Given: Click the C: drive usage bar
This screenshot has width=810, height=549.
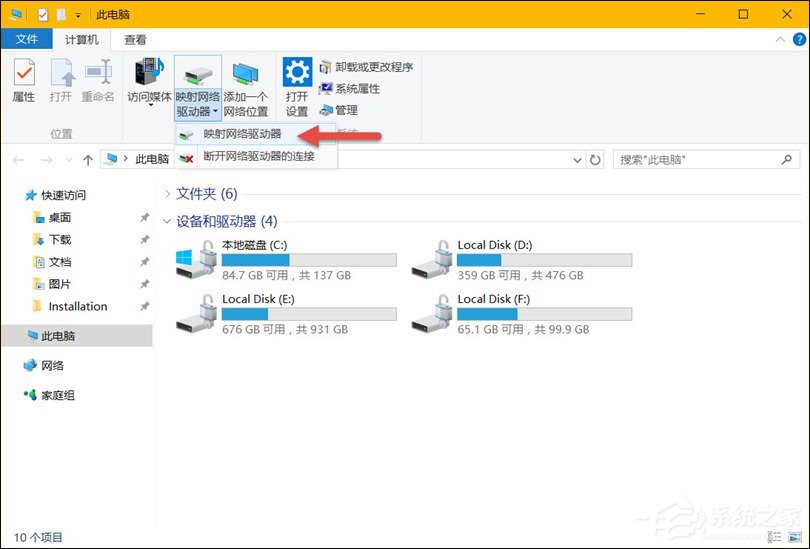Looking at the screenshot, I should click(x=309, y=260).
